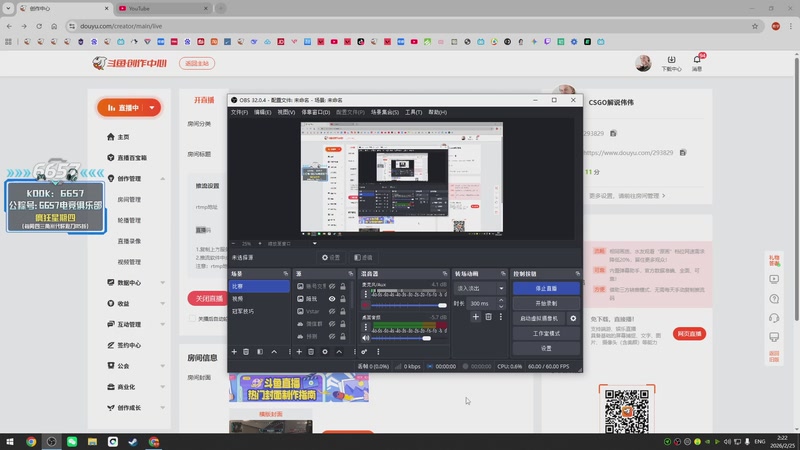The height and width of the screenshot is (450, 800).
Task: Open OBS 视图(V) menu
Action: click(286, 112)
